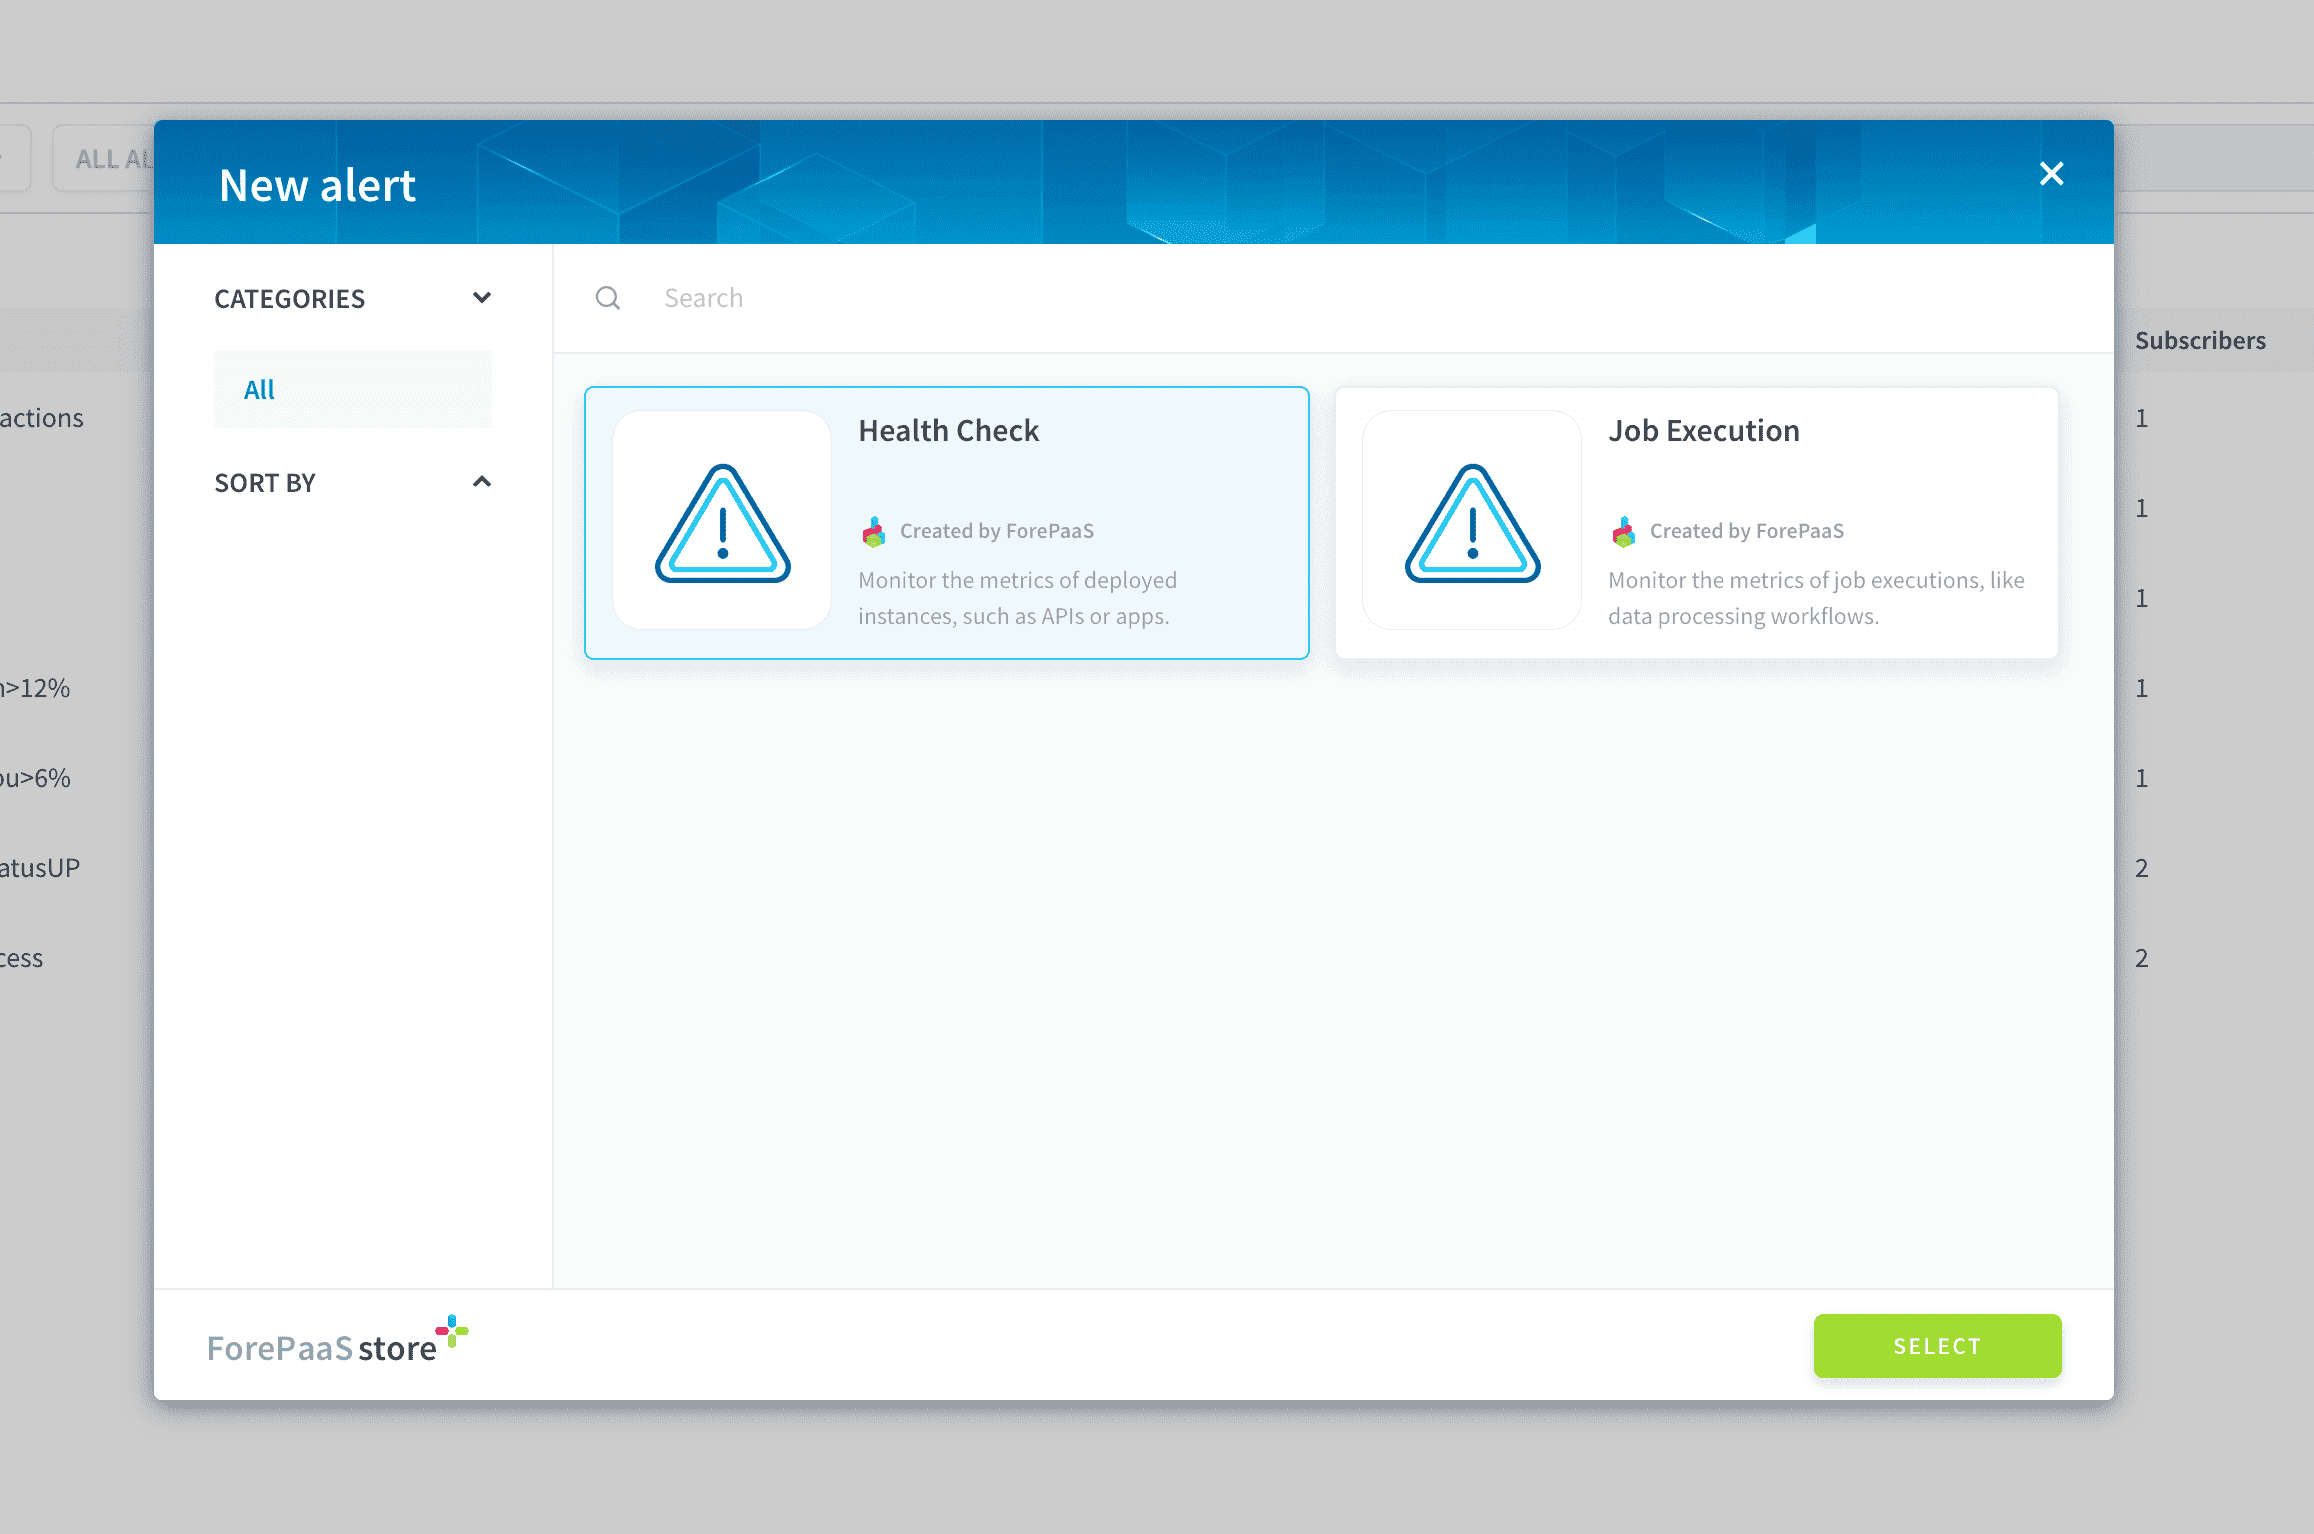
Task: Close the New alert dialog
Action: (x=2051, y=174)
